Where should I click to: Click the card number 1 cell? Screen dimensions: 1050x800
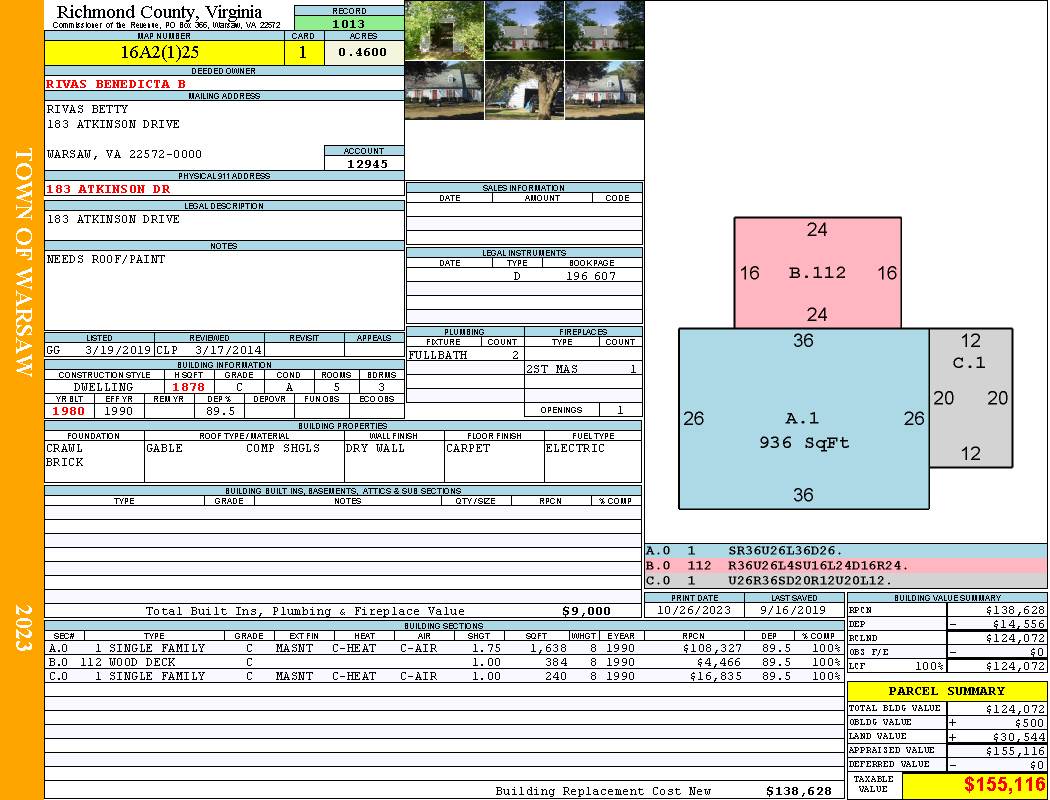[x=303, y=52]
